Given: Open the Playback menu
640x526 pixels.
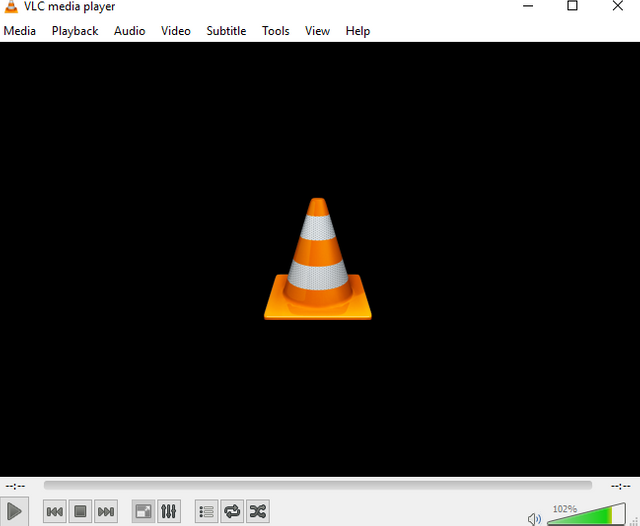Looking at the screenshot, I should [x=75, y=31].
